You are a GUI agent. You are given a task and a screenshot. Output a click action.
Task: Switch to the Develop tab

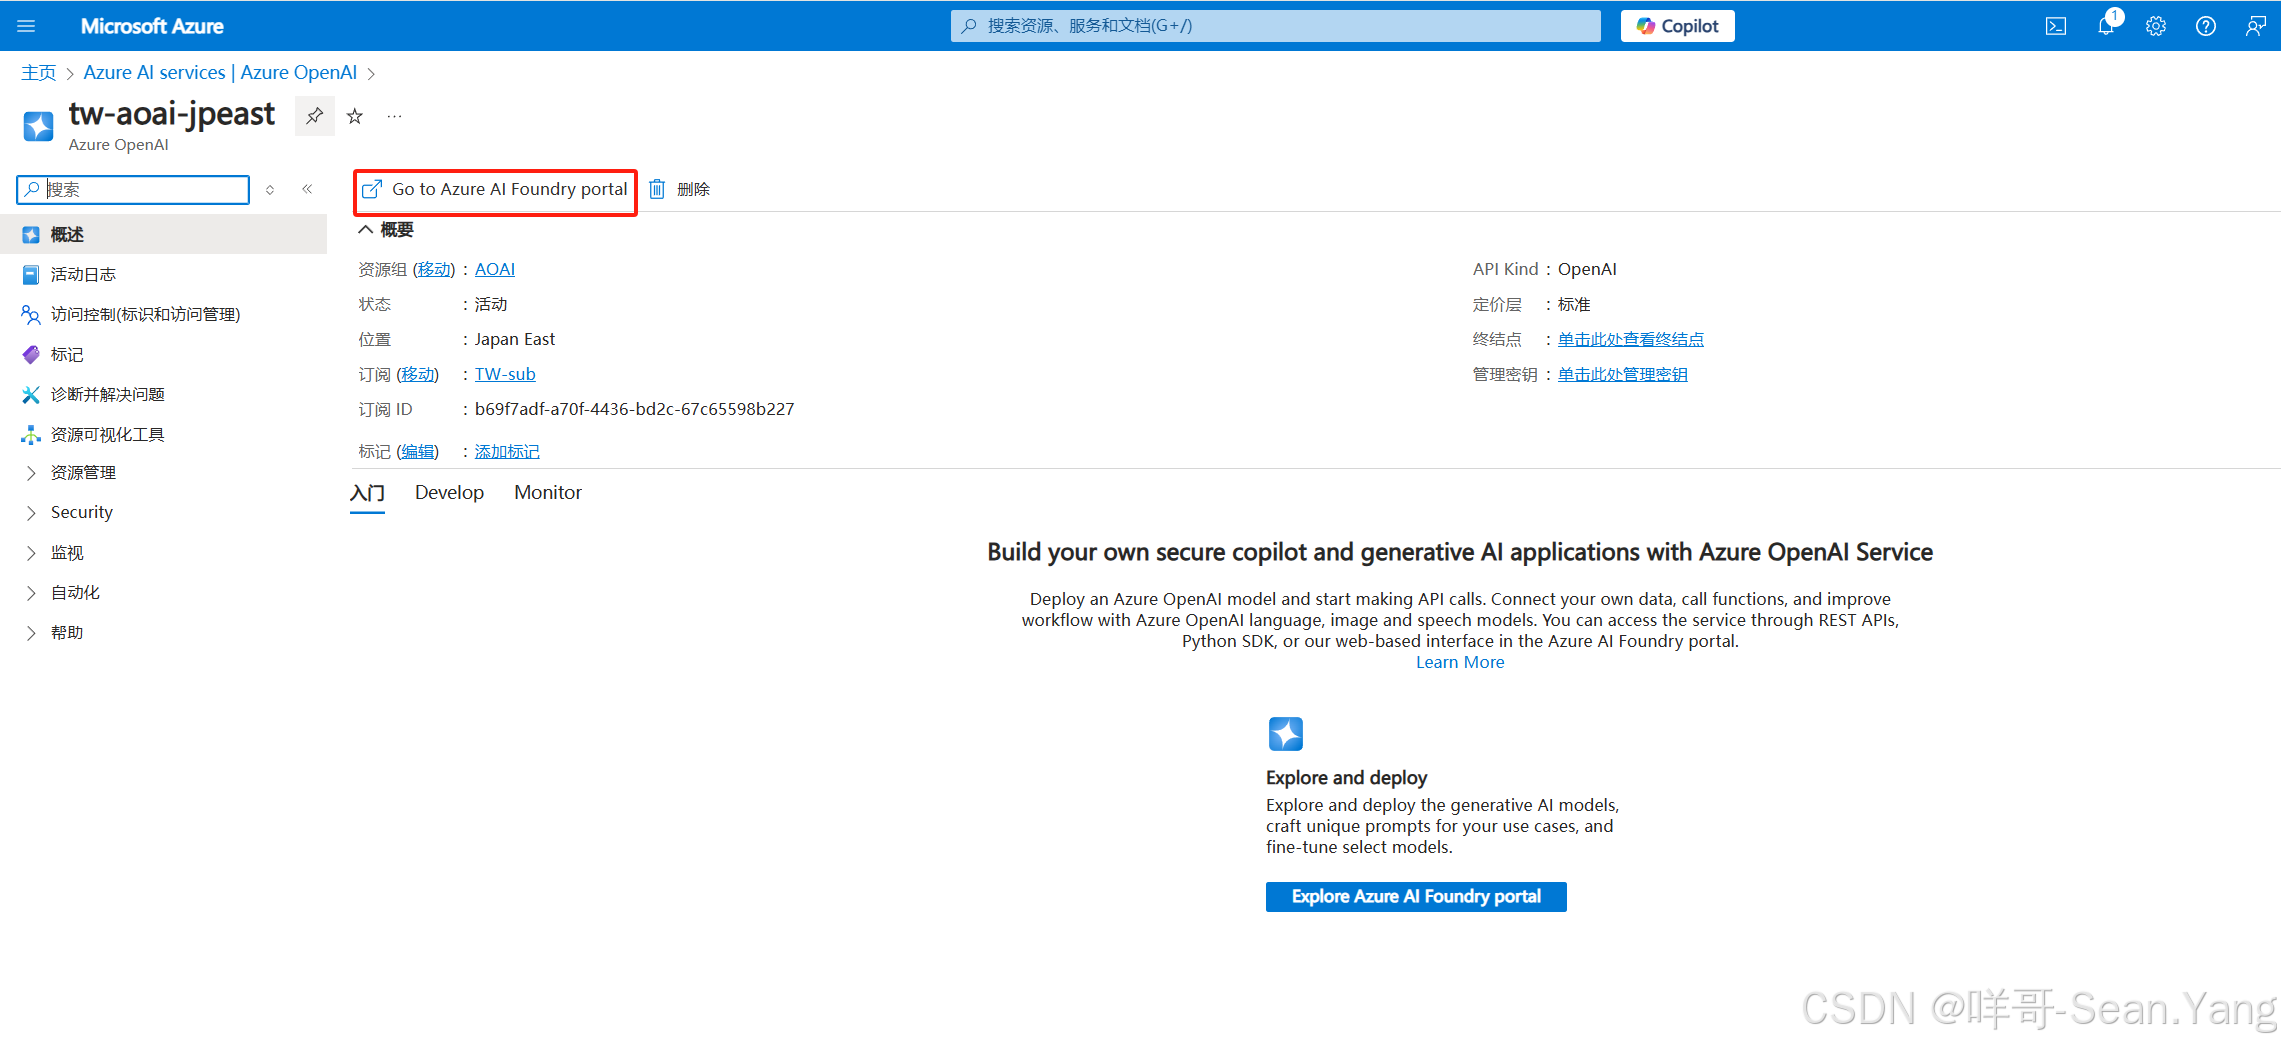point(449,493)
